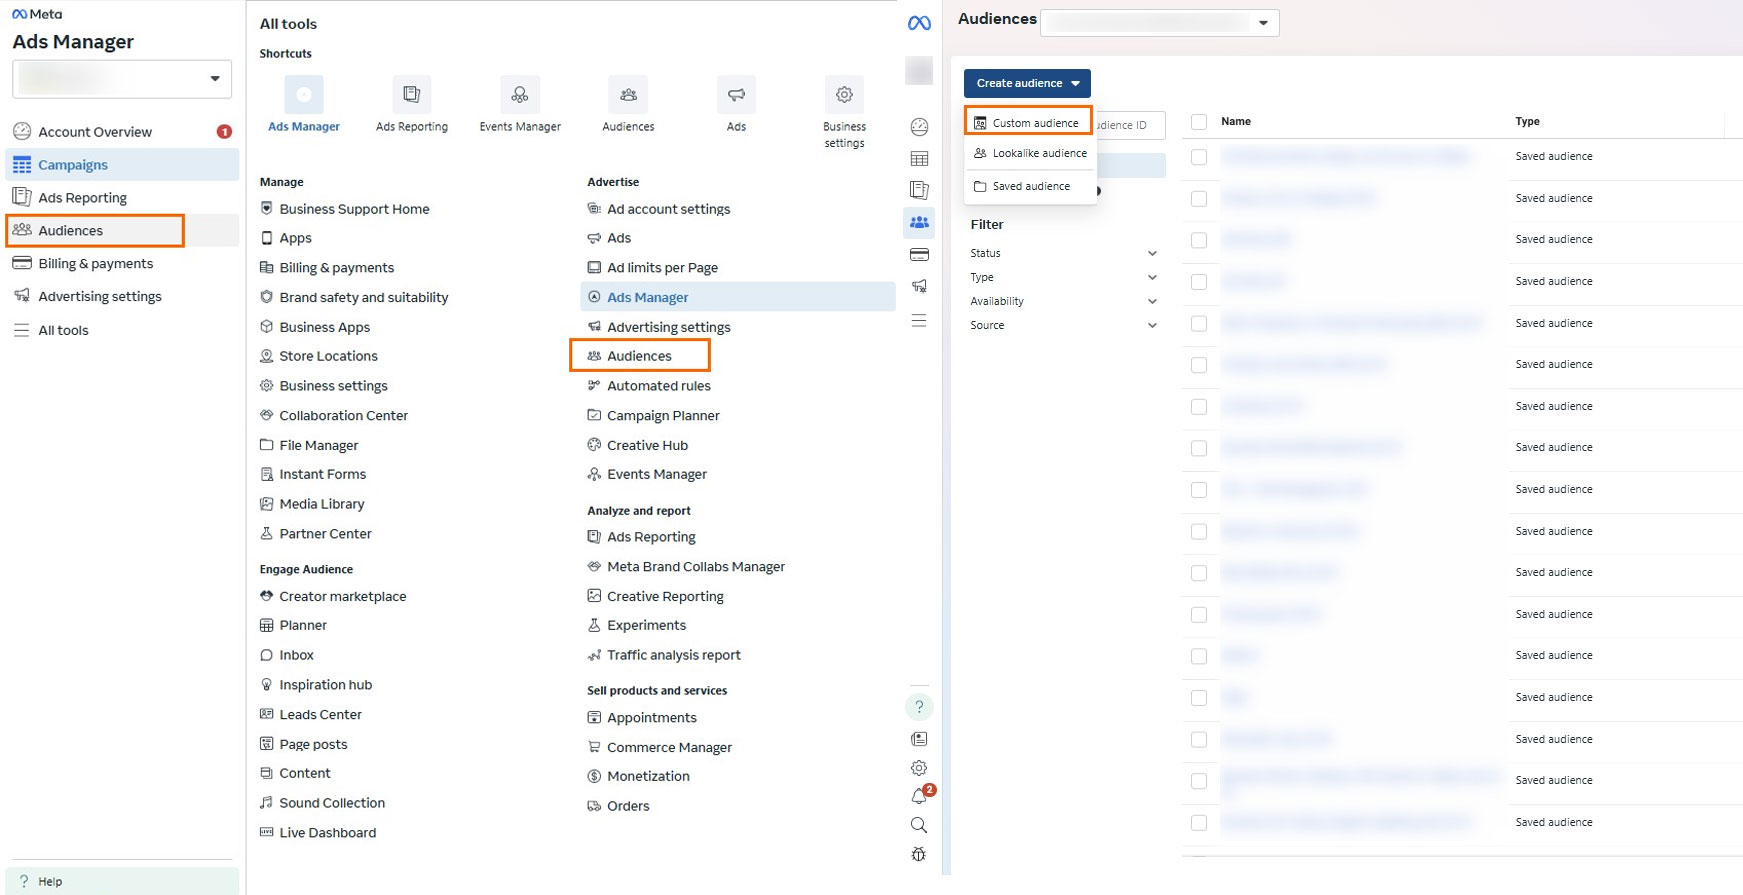Viewport: 1743px width, 895px height.
Task: Click the Search magnifier icon in rail
Action: click(x=919, y=825)
